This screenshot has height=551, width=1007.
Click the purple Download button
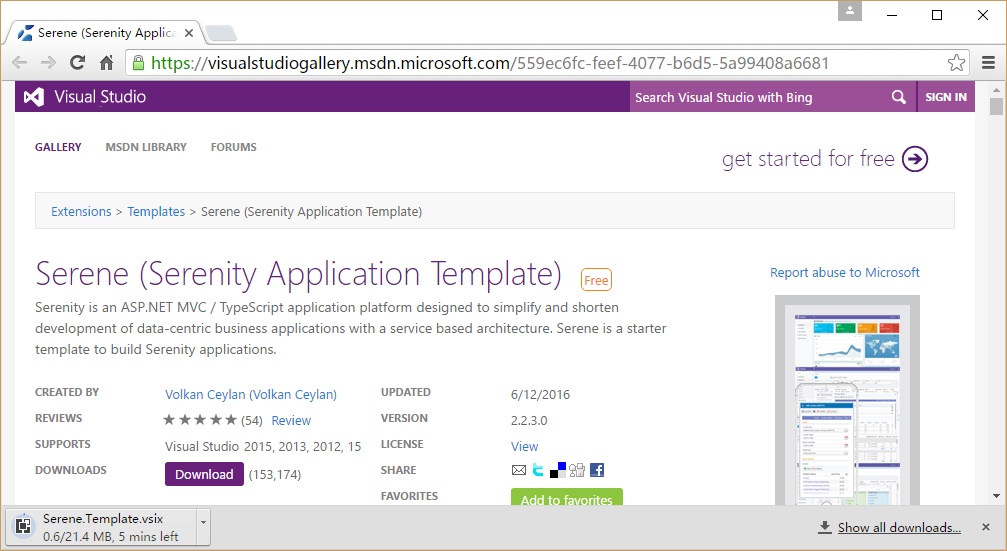point(204,474)
